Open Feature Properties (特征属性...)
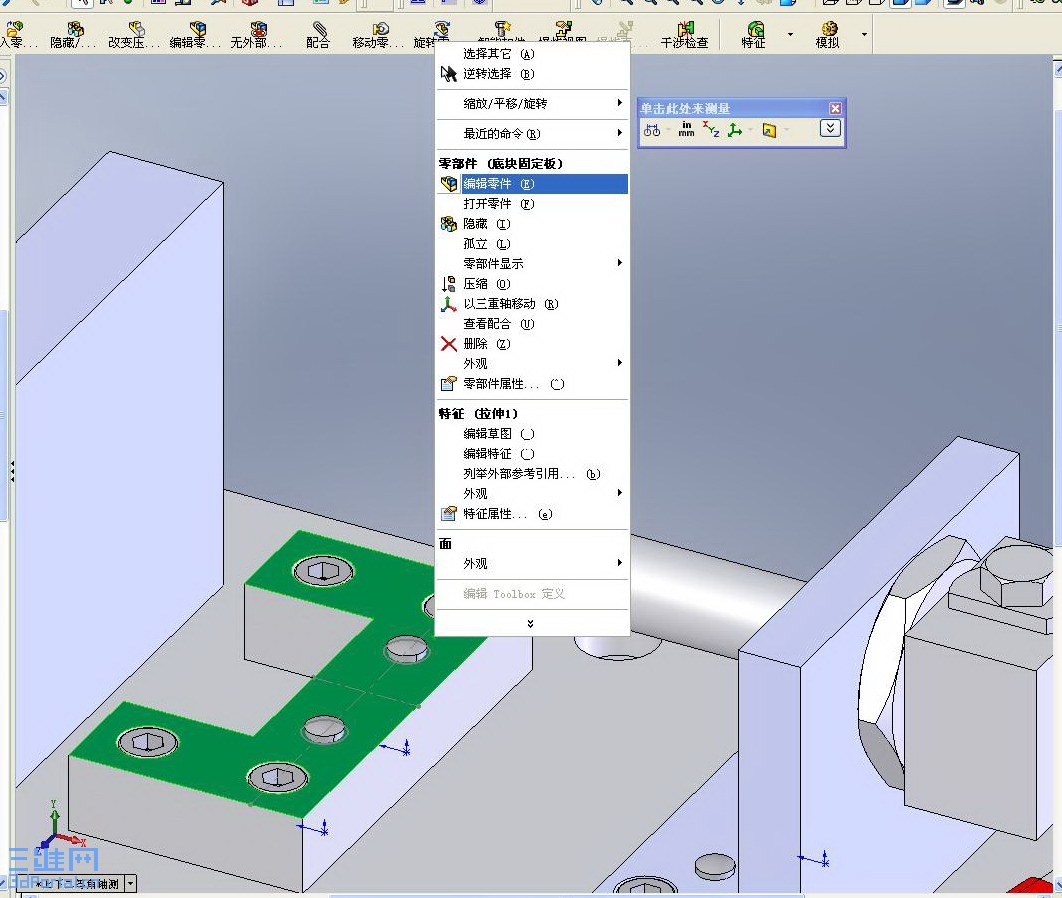This screenshot has width=1062, height=898. coord(532,513)
